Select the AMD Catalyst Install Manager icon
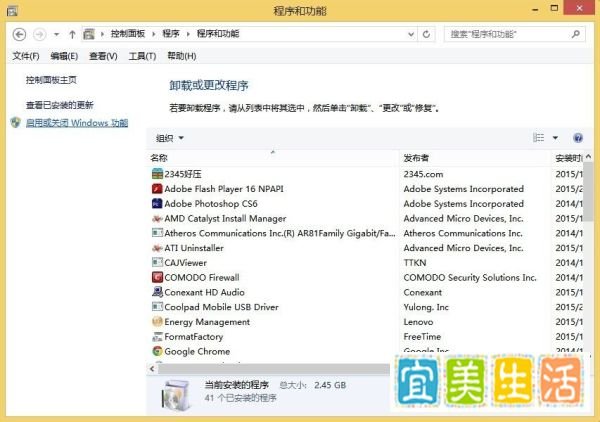Image resolution: width=600 pixels, height=422 pixels. (157, 218)
